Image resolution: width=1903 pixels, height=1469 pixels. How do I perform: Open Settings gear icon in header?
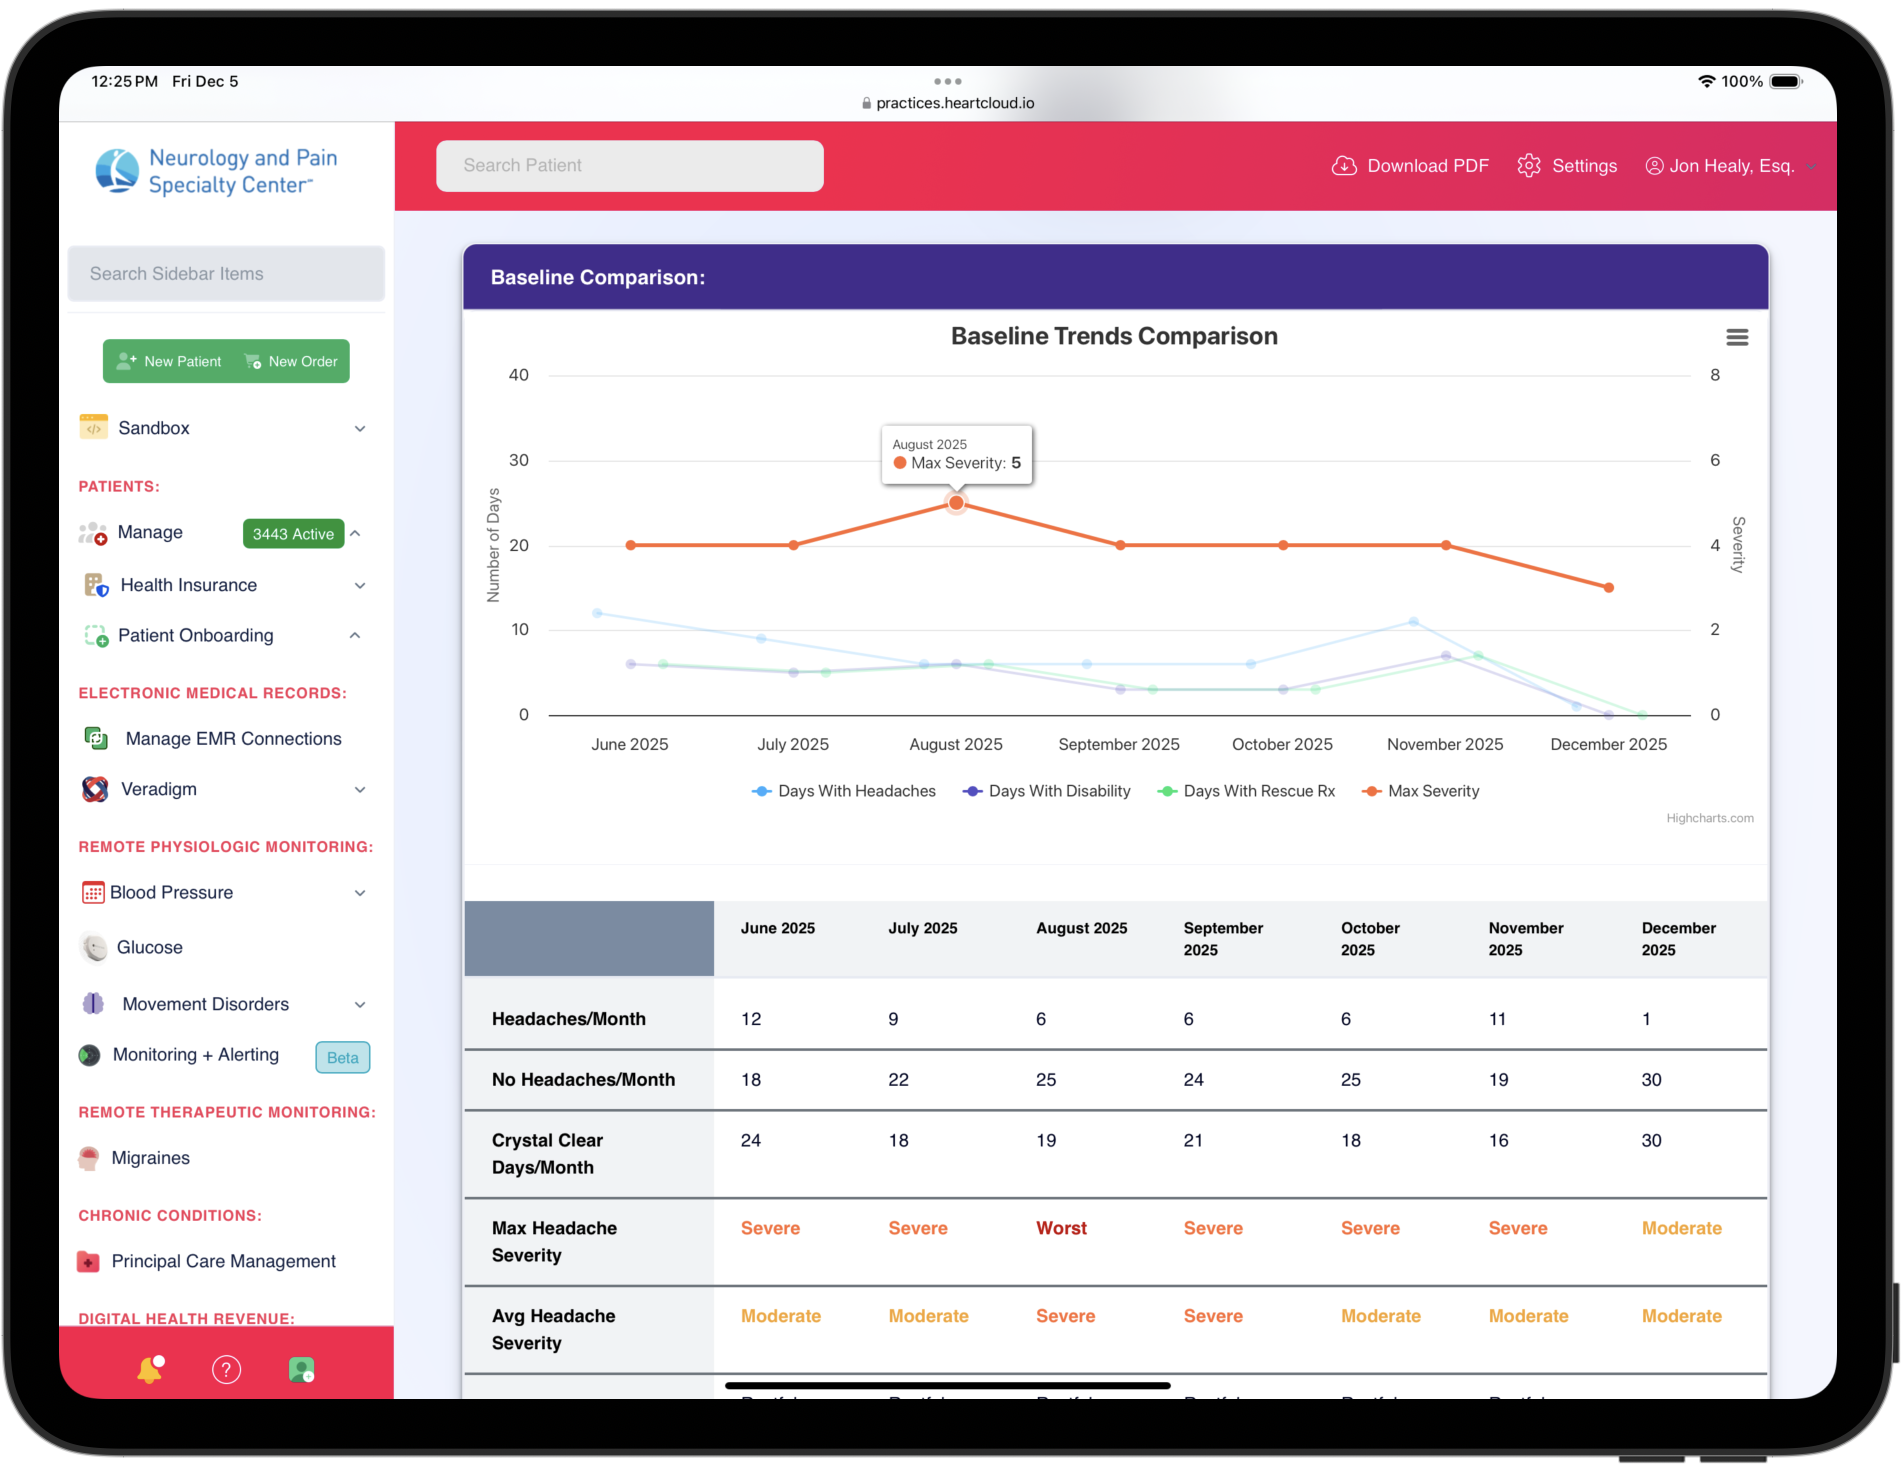1528,166
